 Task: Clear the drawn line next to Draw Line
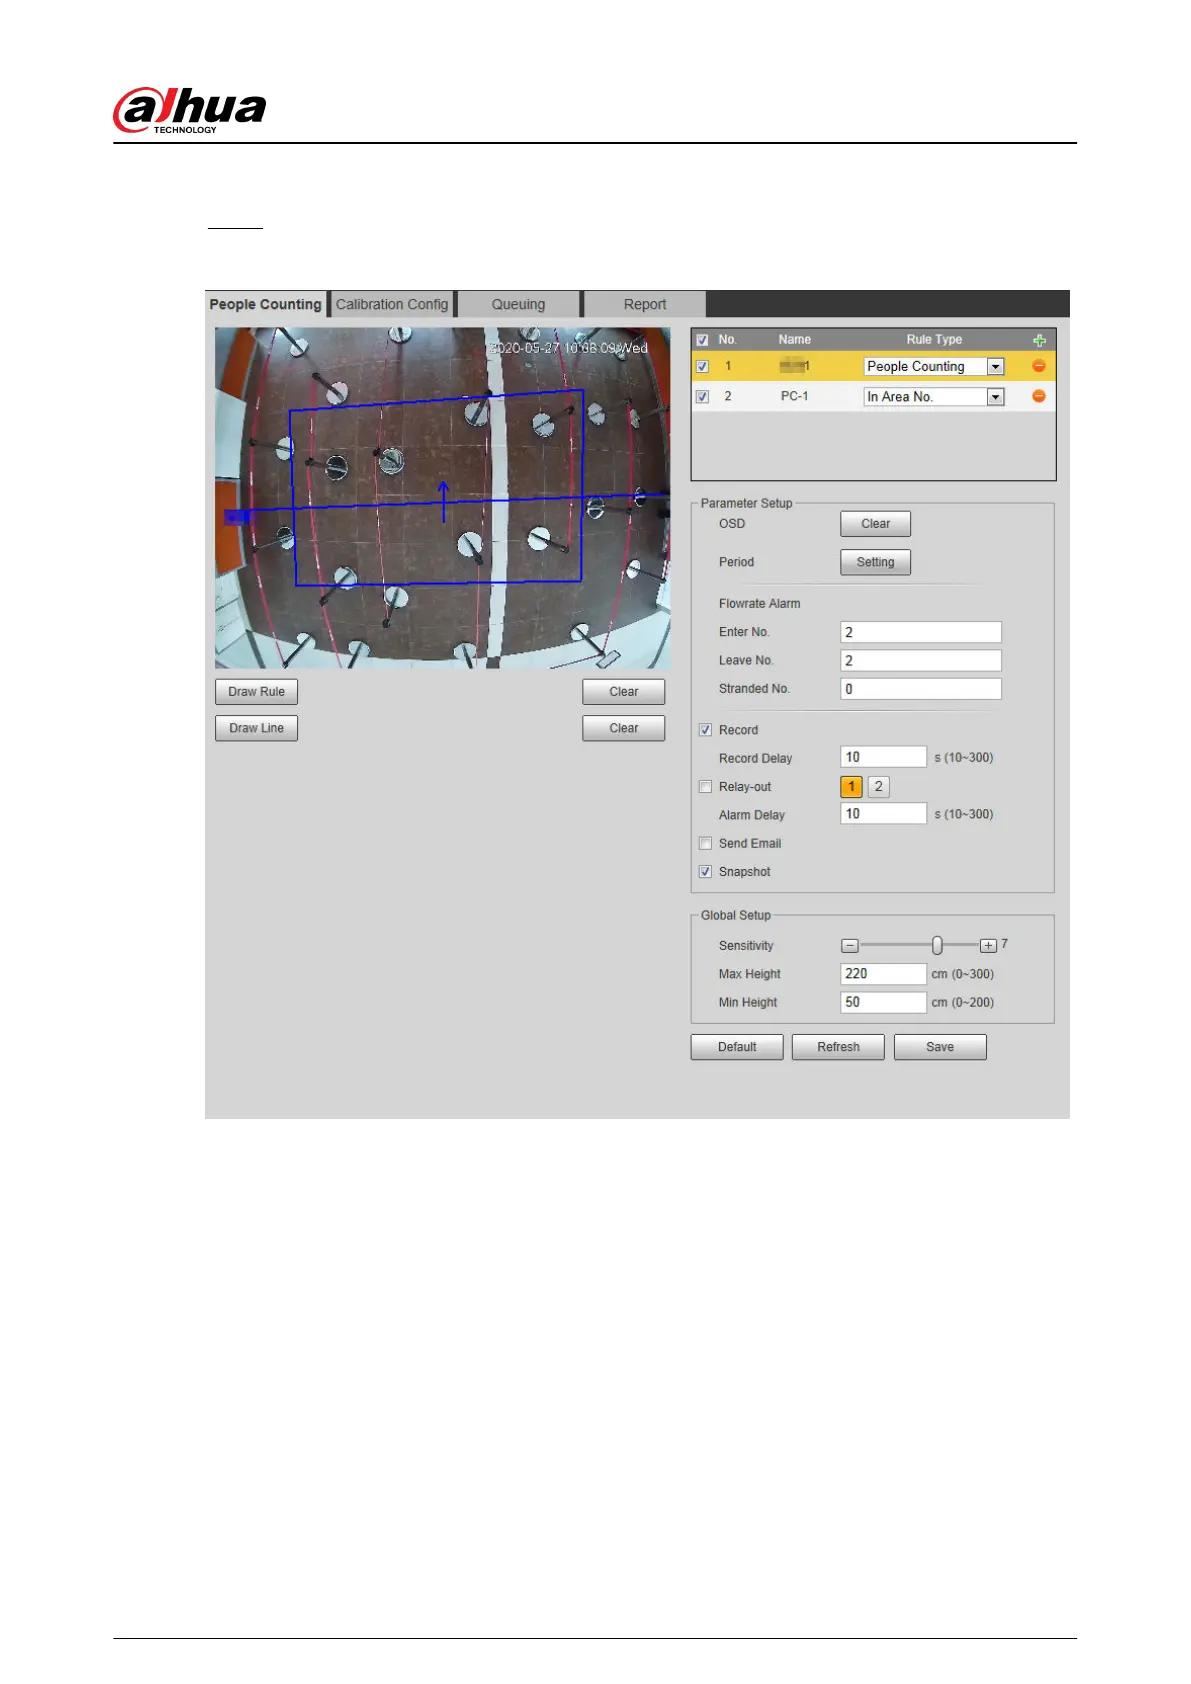[624, 728]
